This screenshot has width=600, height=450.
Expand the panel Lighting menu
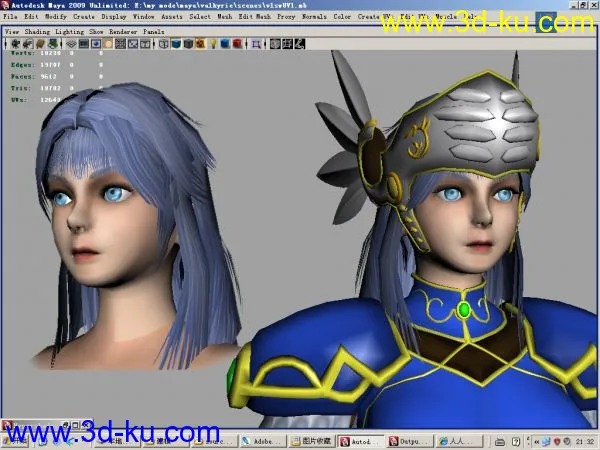[69, 32]
